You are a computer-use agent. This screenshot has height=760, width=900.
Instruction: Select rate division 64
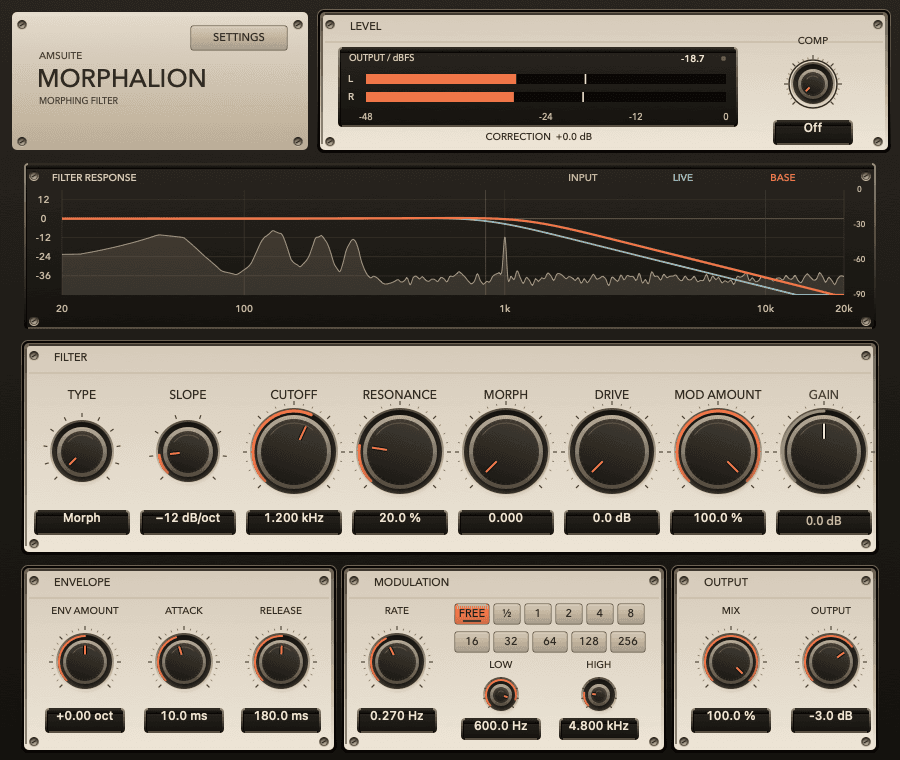tap(550, 642)
